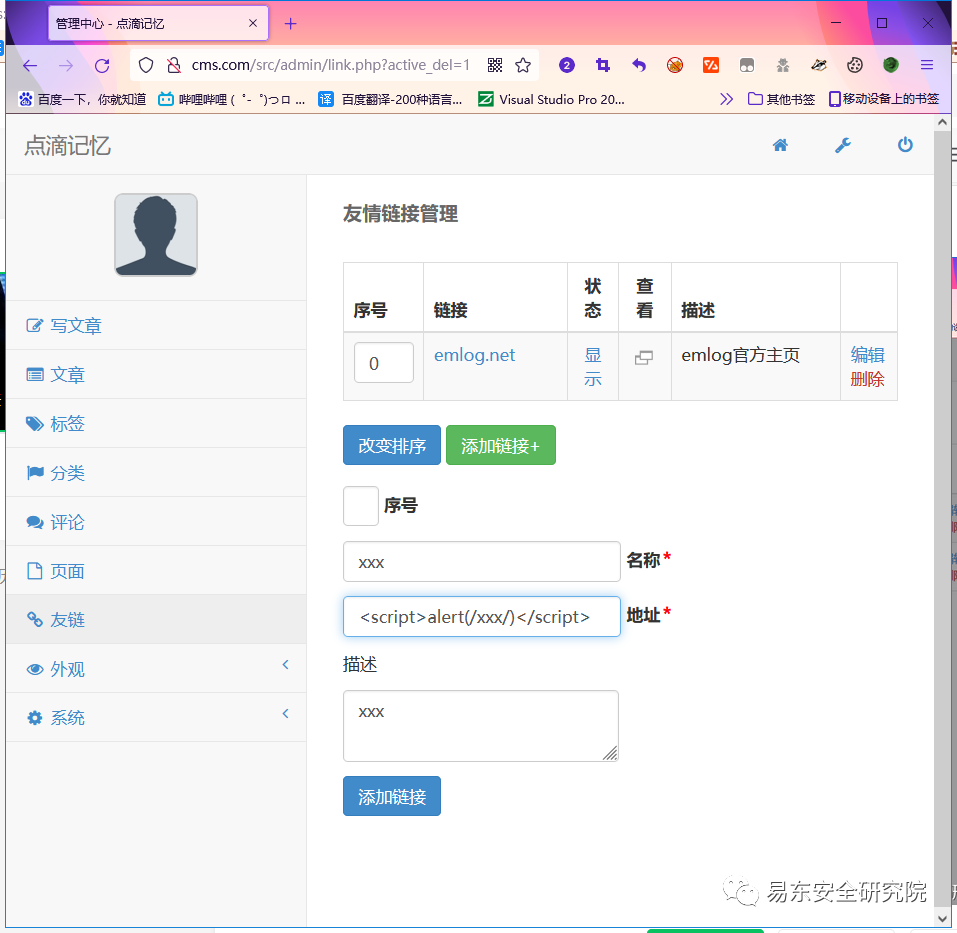Click the page scrollbar up arrow
957x933 pixels.
click(x=942, y=122)
